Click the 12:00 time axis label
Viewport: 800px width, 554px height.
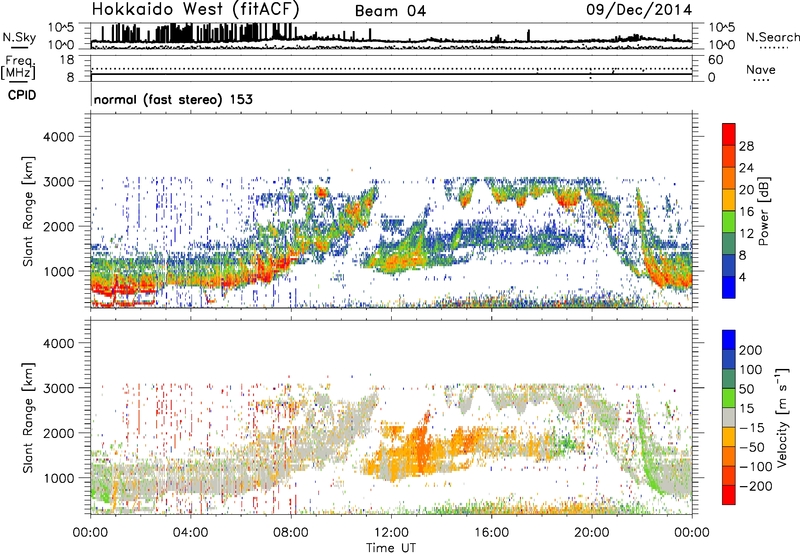pos(391,533)
